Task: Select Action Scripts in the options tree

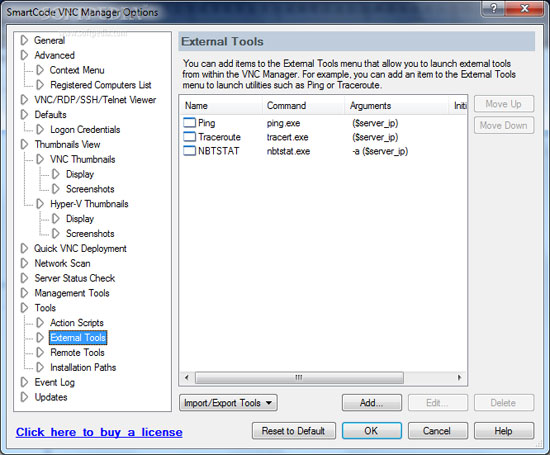Action: point(77,323)
